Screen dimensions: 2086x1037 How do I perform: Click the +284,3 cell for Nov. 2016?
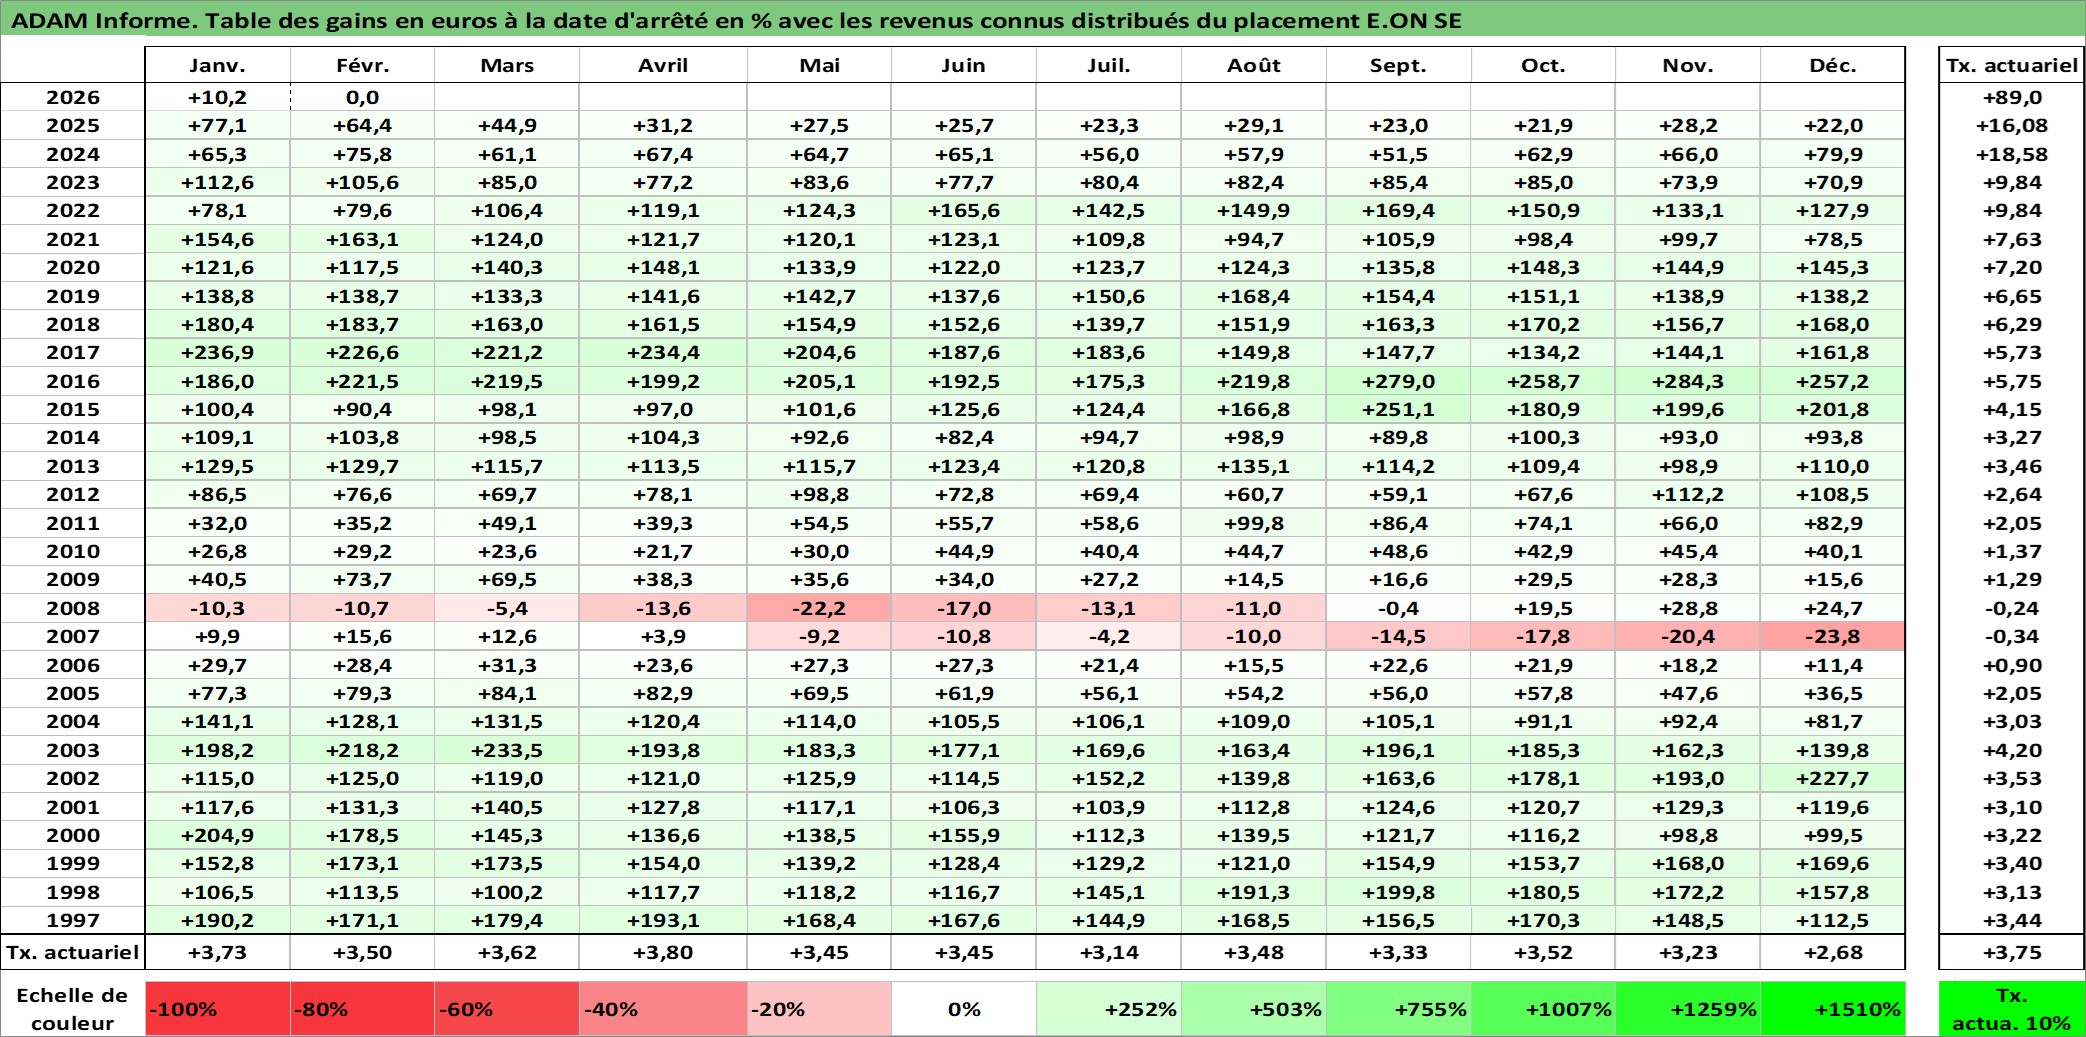pyautogui.click(x=1688, y=381)
